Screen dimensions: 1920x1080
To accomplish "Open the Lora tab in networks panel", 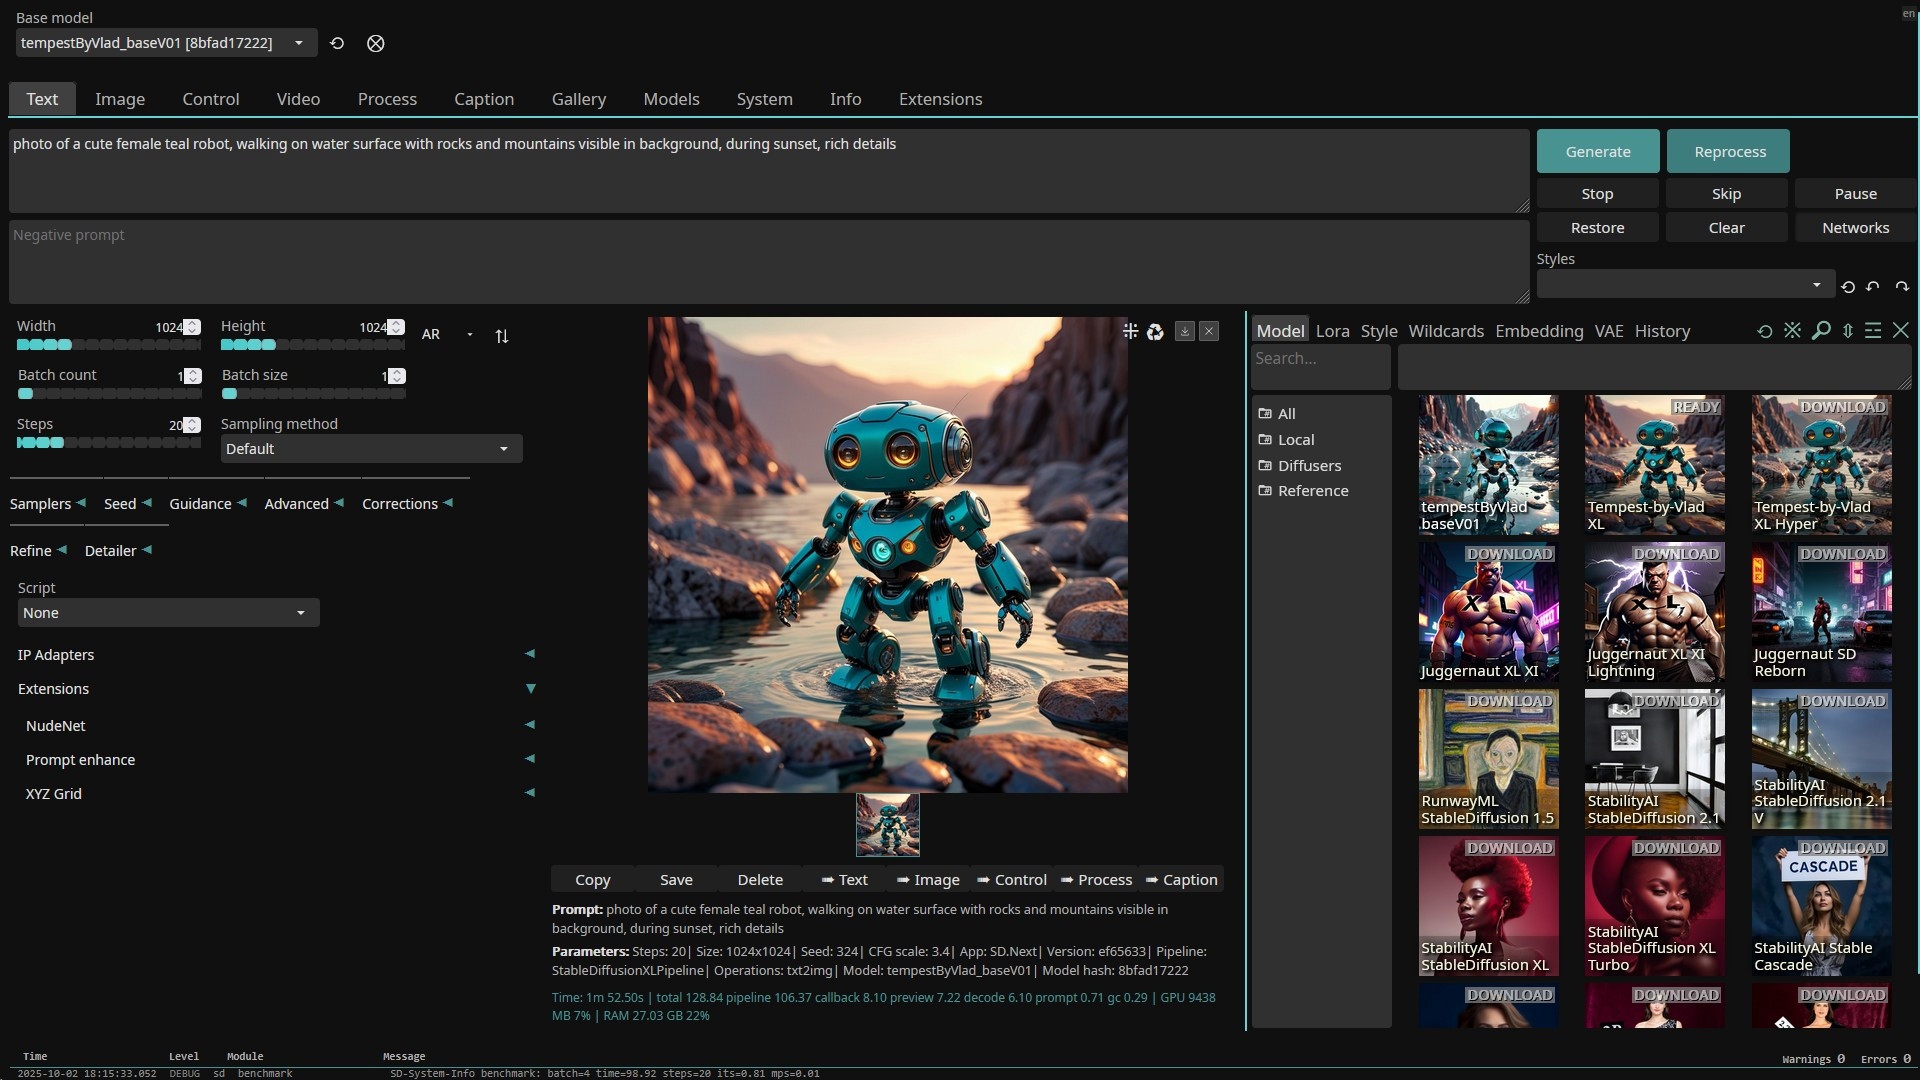I will (1332, 331).
